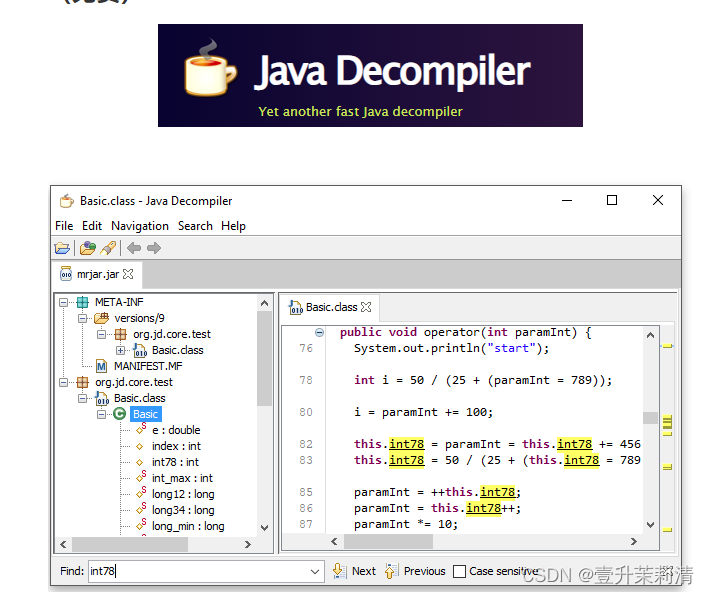The image size is (709, 594).
Task: Click the field icon beside long12 : long
Action: [141, 493]
